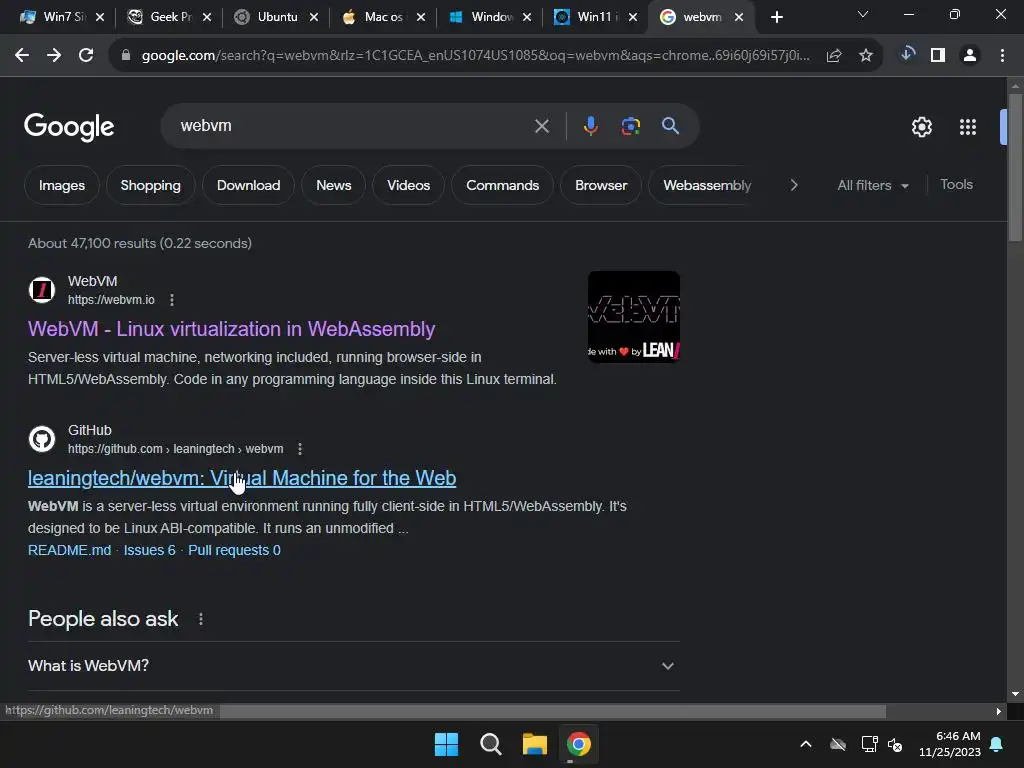This screenshot has width=1024, height=768.
Task: Open the Chrome downloads icon
Action: pos(907,55)
